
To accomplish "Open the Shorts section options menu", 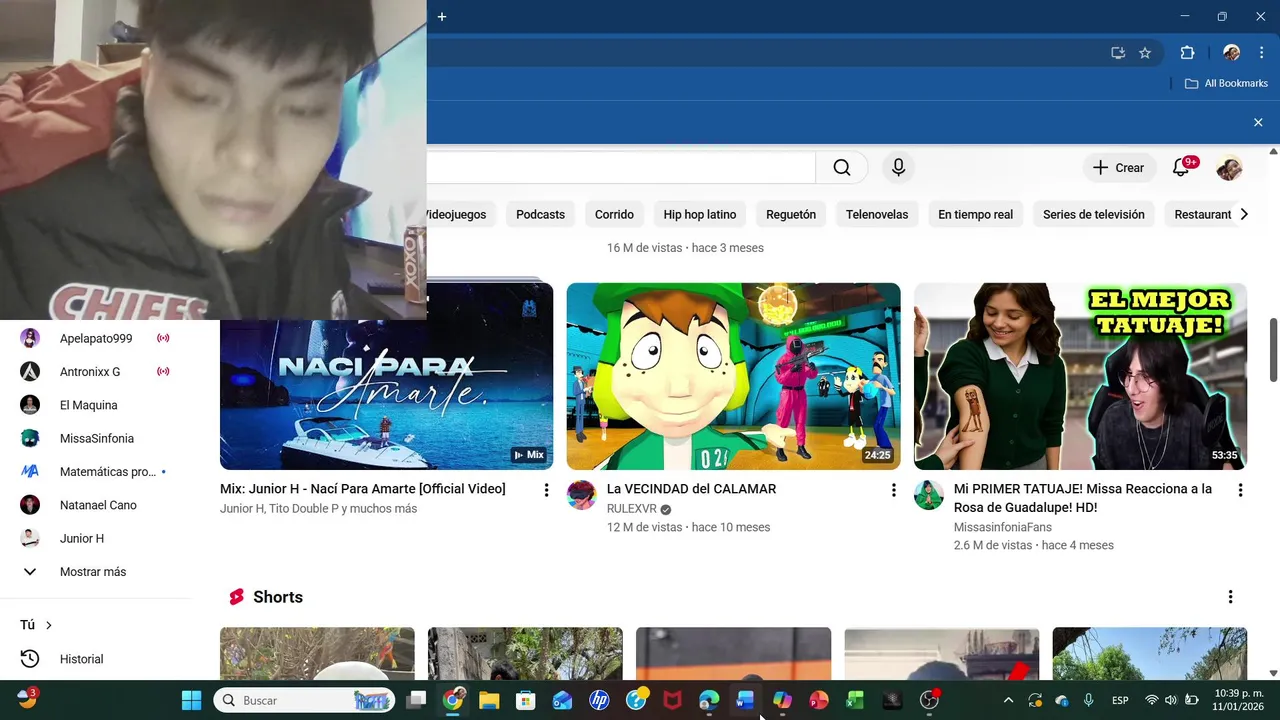I will point(1230,597).
